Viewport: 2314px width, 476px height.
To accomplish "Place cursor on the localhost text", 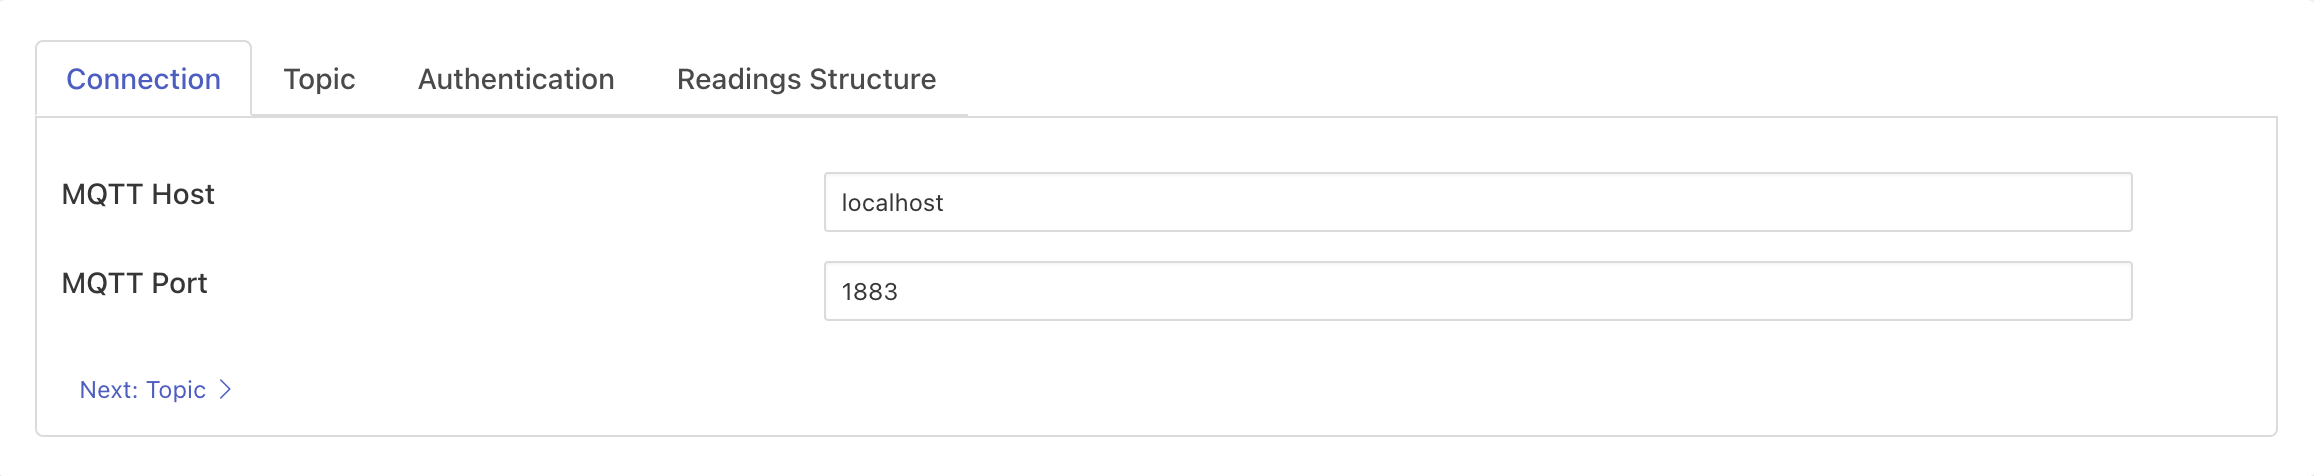I will [x=892, y=203].
